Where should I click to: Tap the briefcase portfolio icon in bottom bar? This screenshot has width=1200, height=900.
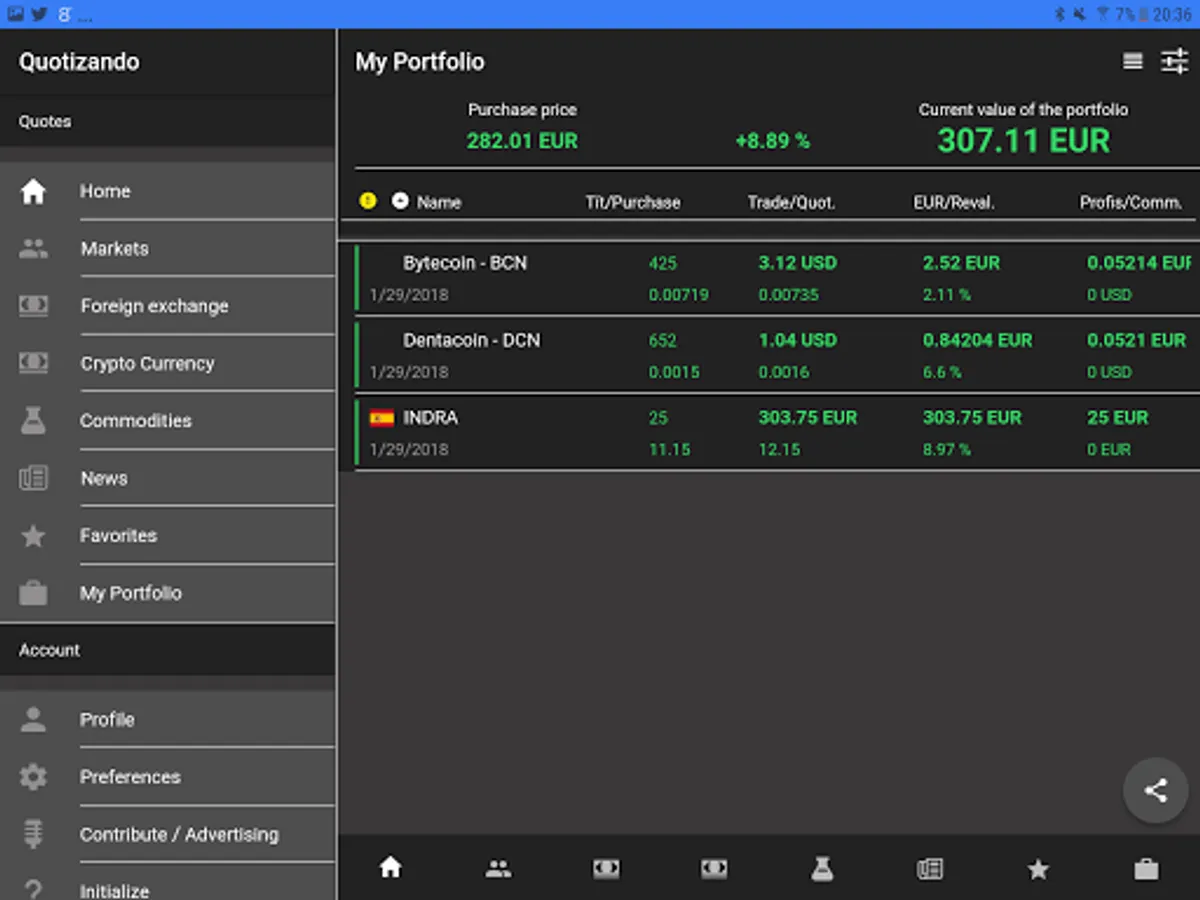(x=1146, y=869)
